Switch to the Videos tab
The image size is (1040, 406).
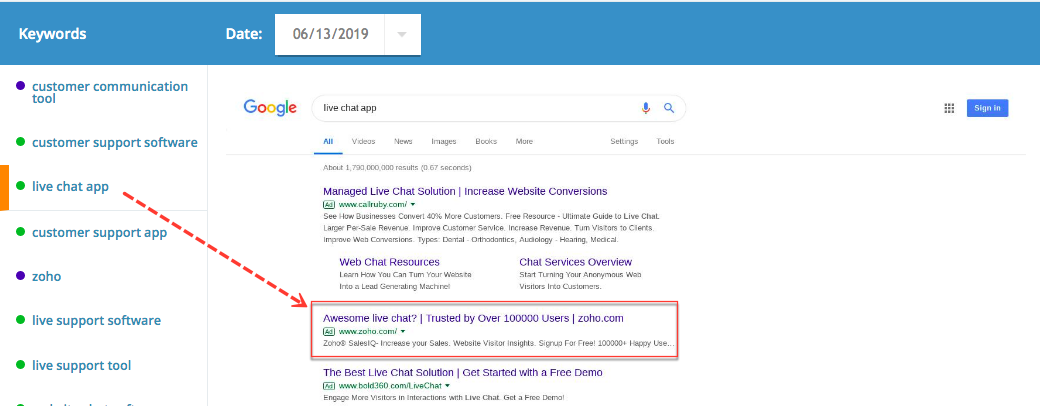coord(363,141)
